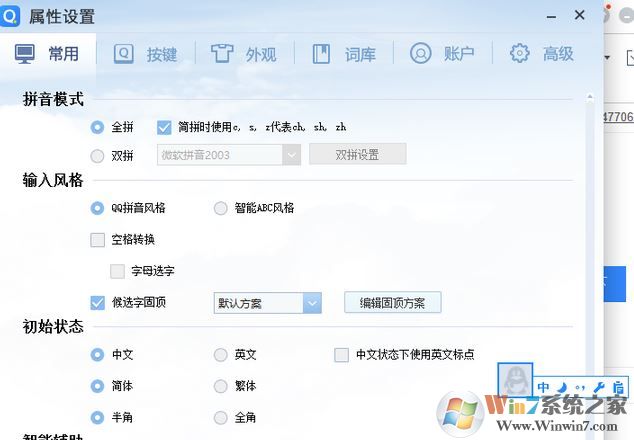Uncheck 简拼时使用c, s, z checkbox
634x440 pixels.
pos(165,127)
